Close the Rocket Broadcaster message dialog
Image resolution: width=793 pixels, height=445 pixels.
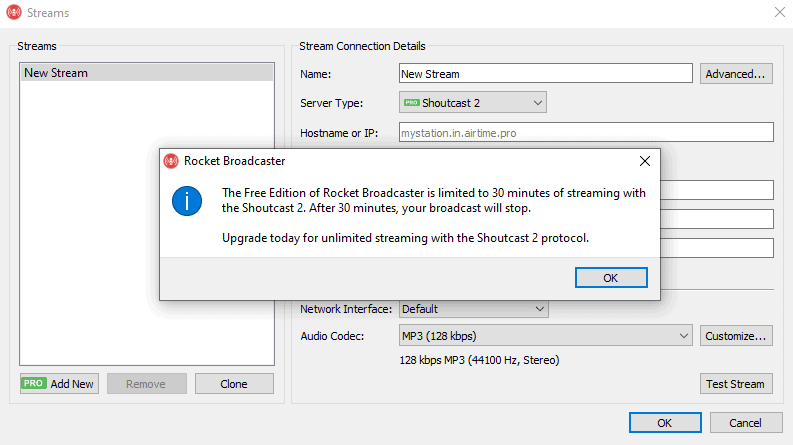tap(644, 161)
